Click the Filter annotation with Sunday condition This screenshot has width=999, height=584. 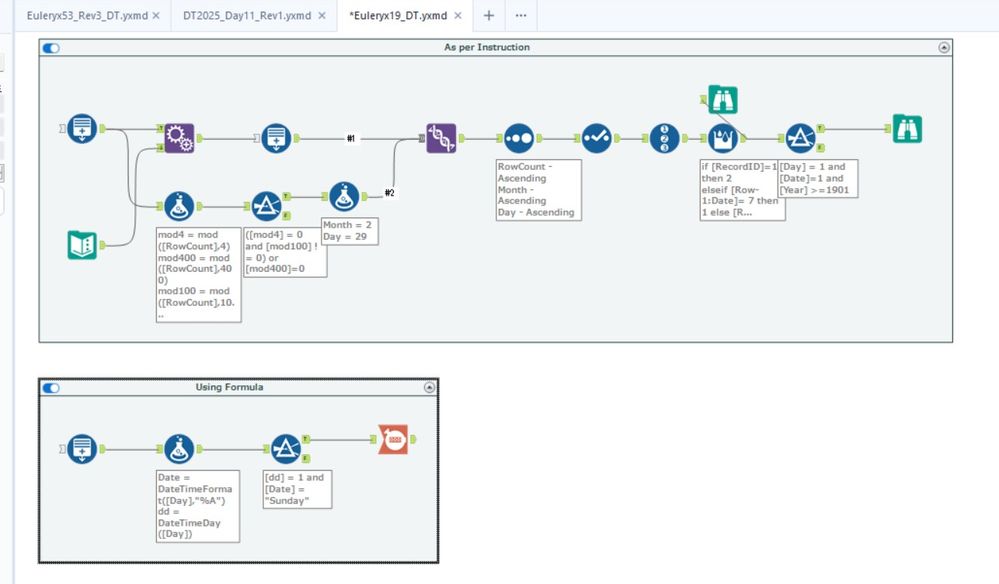coord(298,489)
